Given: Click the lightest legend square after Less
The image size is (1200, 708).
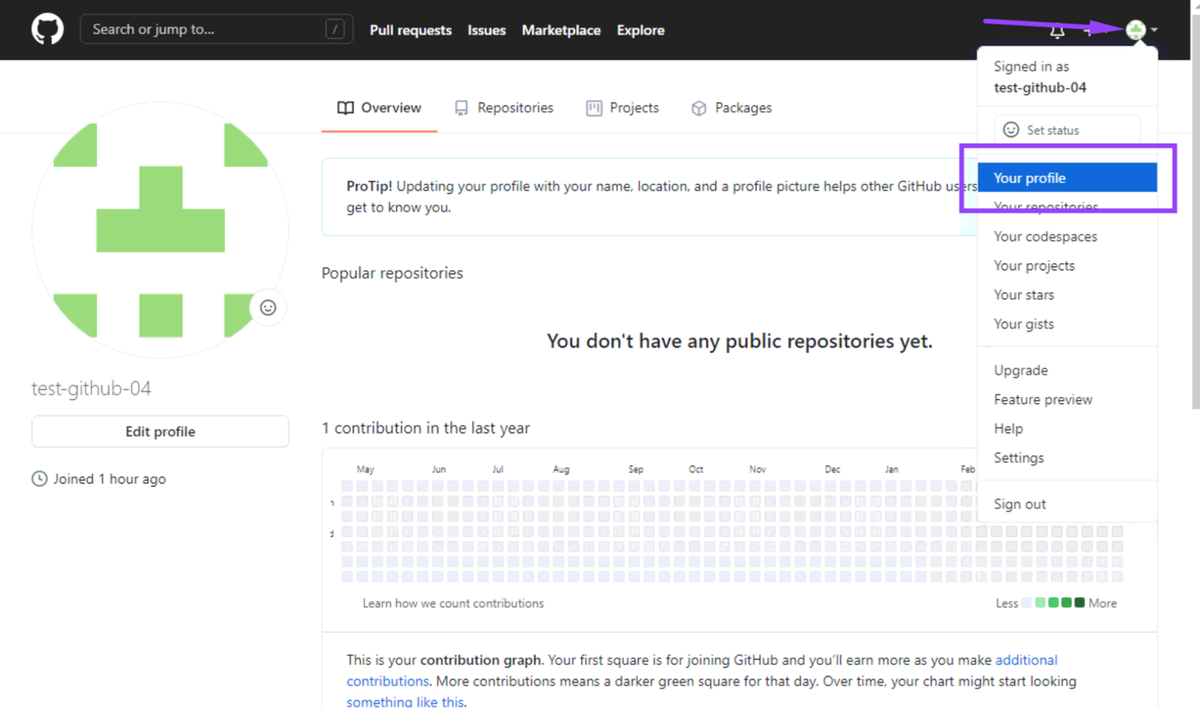Looking at the screenshot, I should point(1027,603).
